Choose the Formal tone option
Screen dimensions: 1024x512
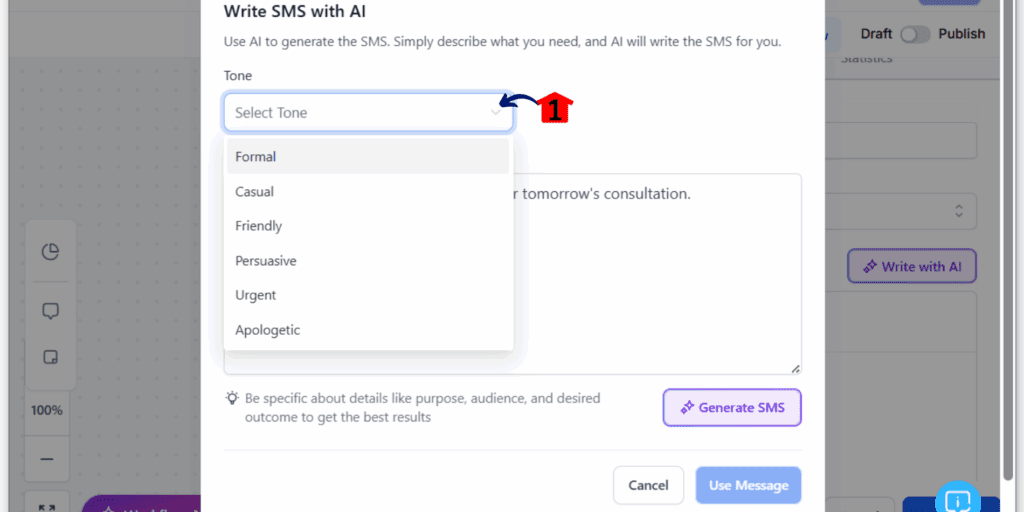coord(368,157)
